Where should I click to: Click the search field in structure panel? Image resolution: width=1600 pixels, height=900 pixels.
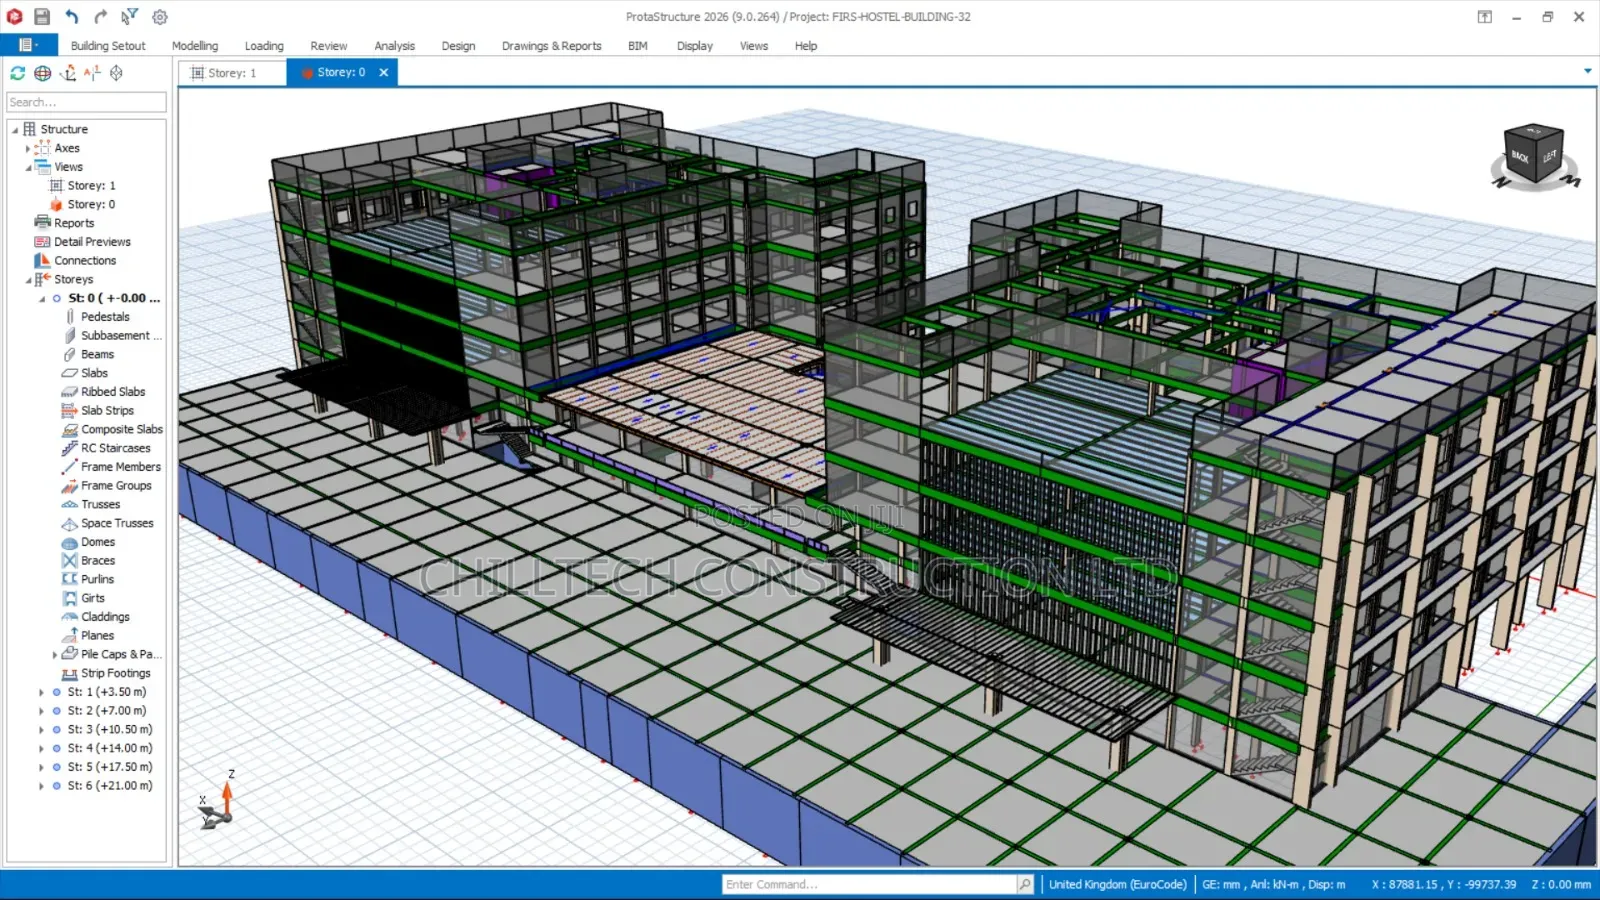pos(86,102)
